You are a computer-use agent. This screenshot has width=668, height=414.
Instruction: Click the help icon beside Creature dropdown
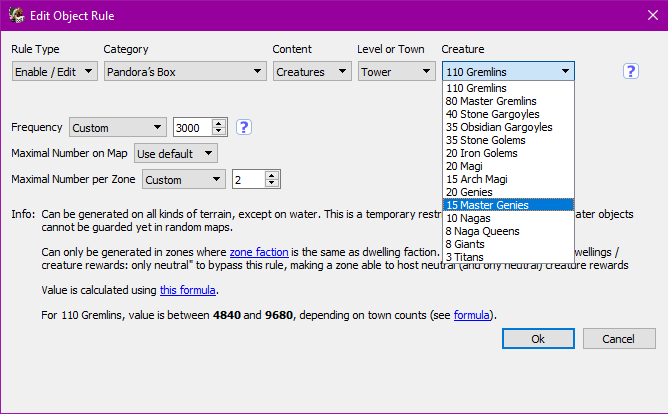[x=631, y=71]
